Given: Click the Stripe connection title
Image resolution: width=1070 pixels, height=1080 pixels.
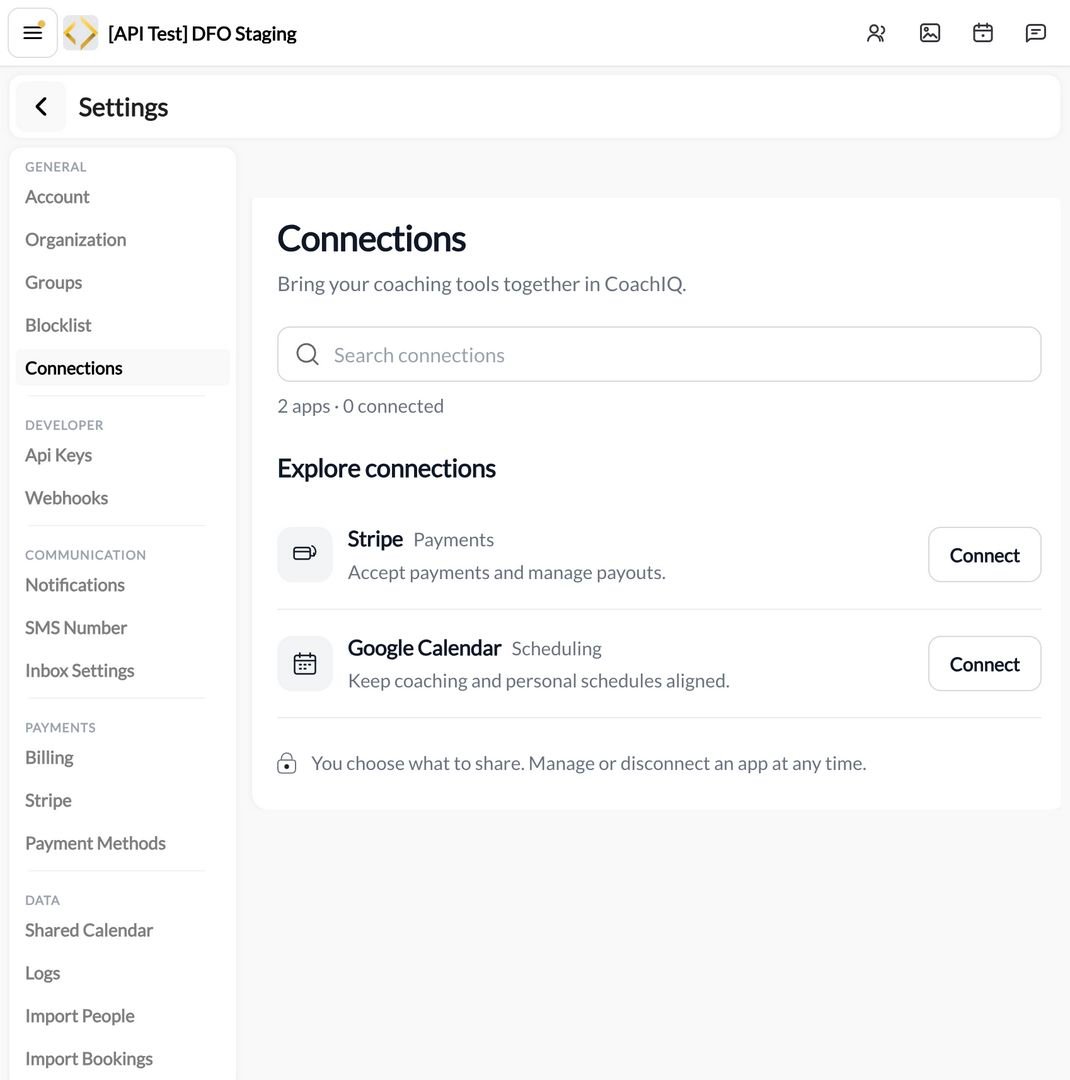Looking at the screenshot, I should 375,539.
